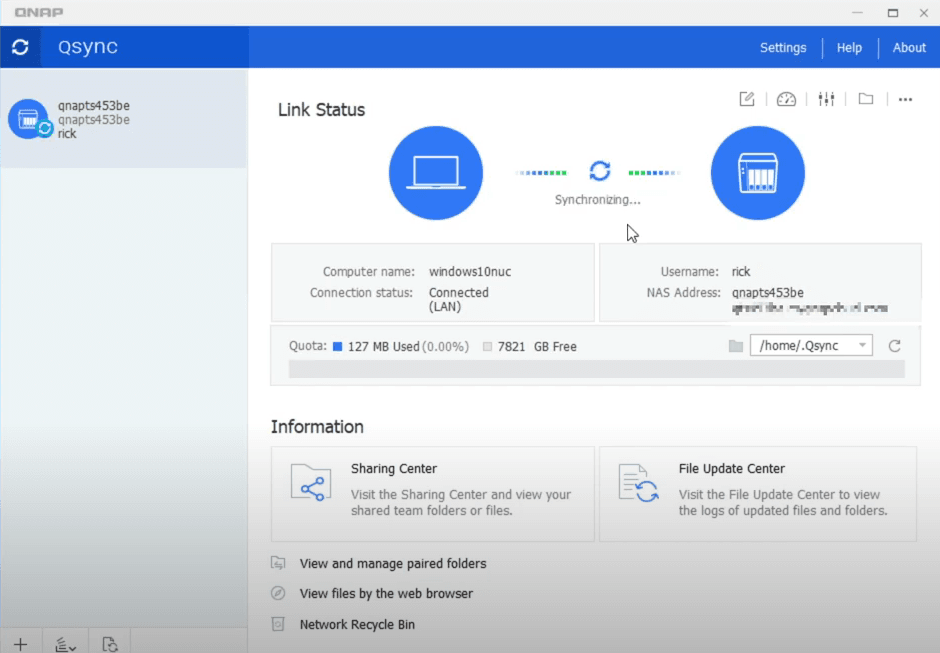Image resolution: width=940 pixels, height=653 pixels.
Task: Click the file sync icon in bottom bar
Action: pyautogui.click(x=110, y=644)
